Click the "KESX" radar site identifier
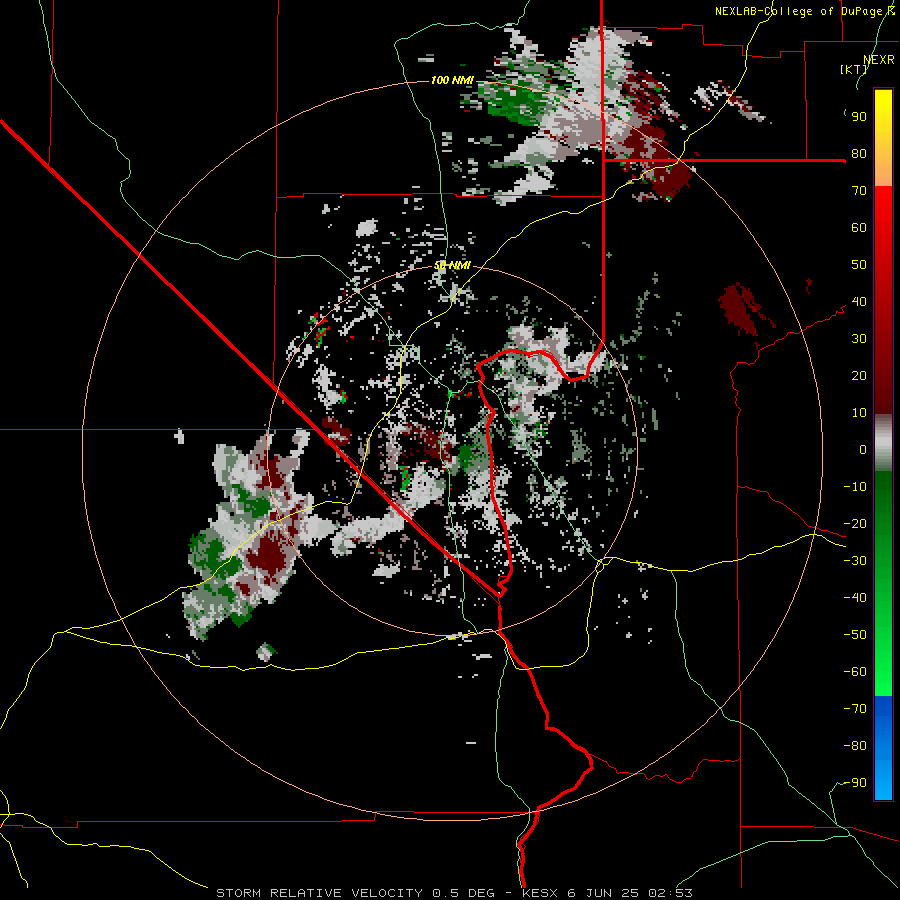This screenshot has width=900, height=900. (542, 893)
